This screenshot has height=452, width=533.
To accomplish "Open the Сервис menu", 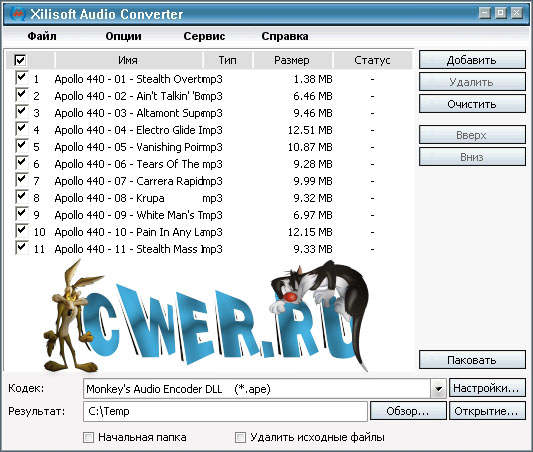I will tap(204, 36).
